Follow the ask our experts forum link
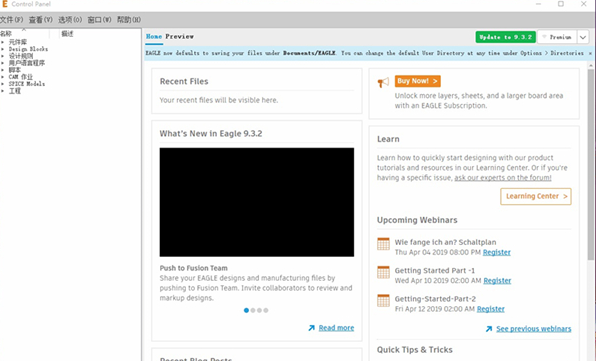 tap(502, 178)
